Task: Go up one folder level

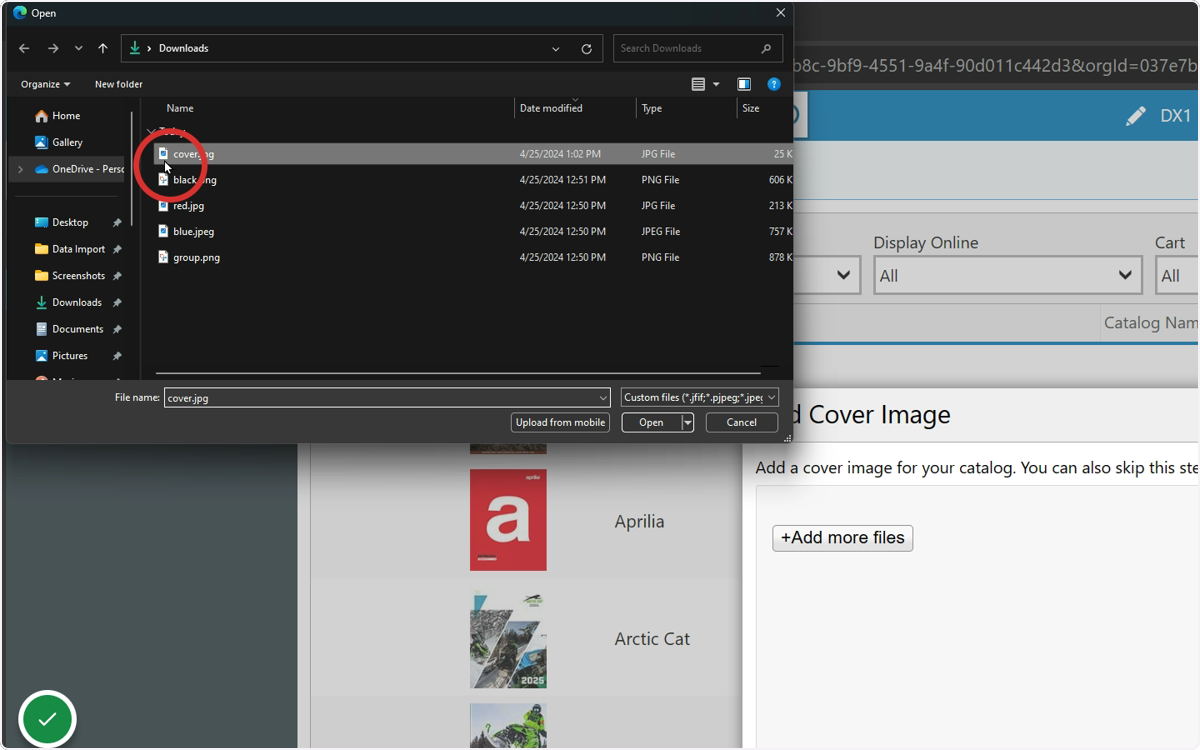Action: tap(103, 48)
